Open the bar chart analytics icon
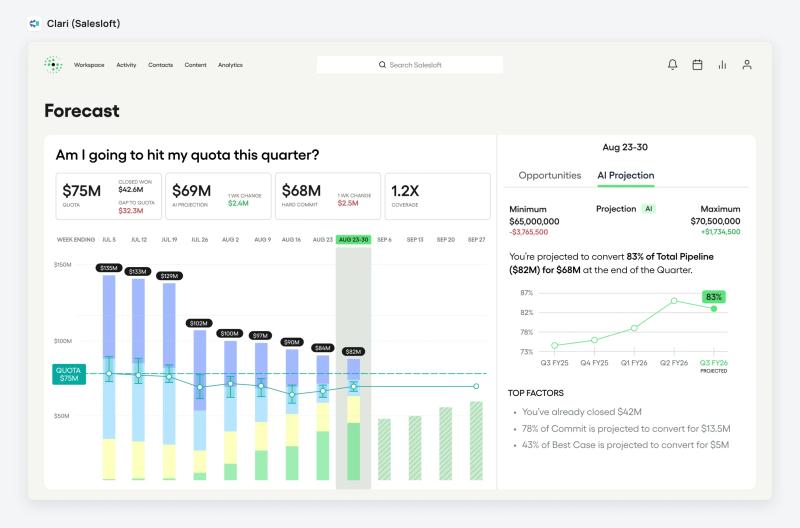The height and width of the screenshot is (528, 800). click(722, 65)
